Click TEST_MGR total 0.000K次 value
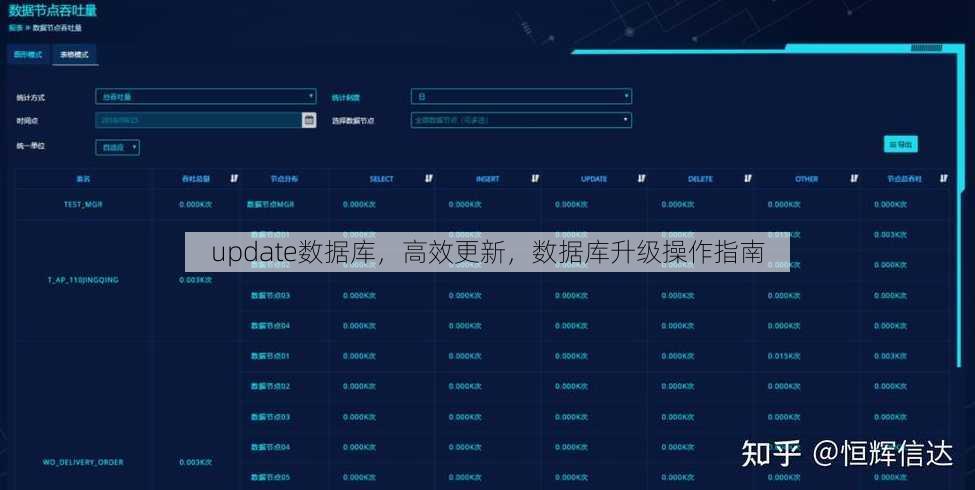Screen dimensions: 975x490 [196, 205]
